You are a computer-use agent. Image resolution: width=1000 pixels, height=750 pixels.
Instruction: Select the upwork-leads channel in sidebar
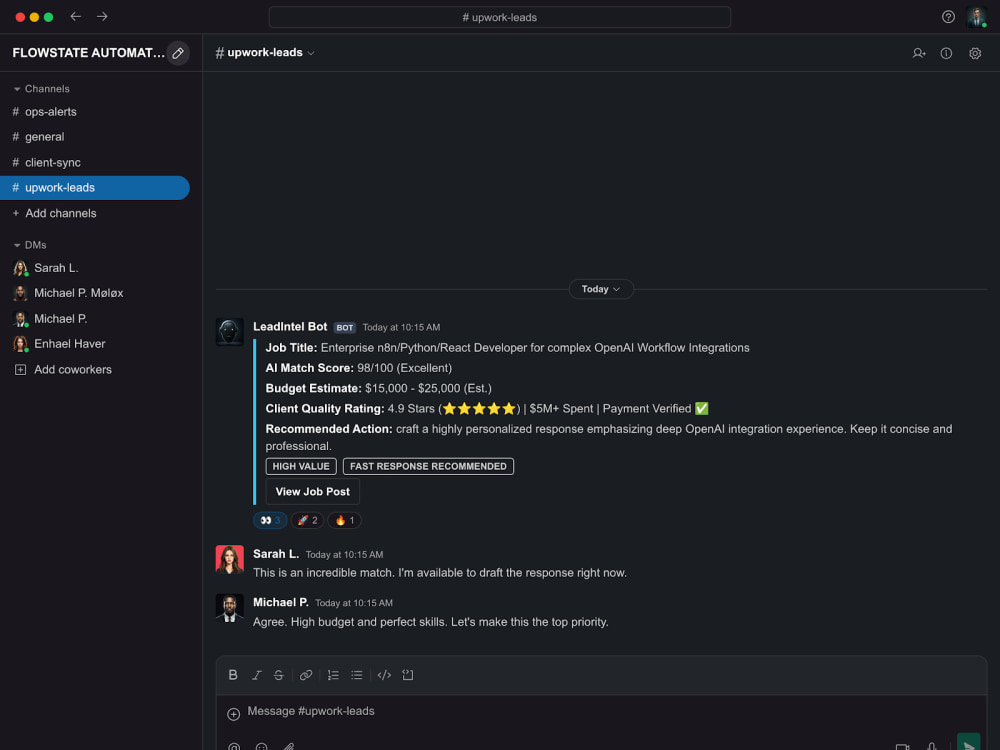click(96, 188)
